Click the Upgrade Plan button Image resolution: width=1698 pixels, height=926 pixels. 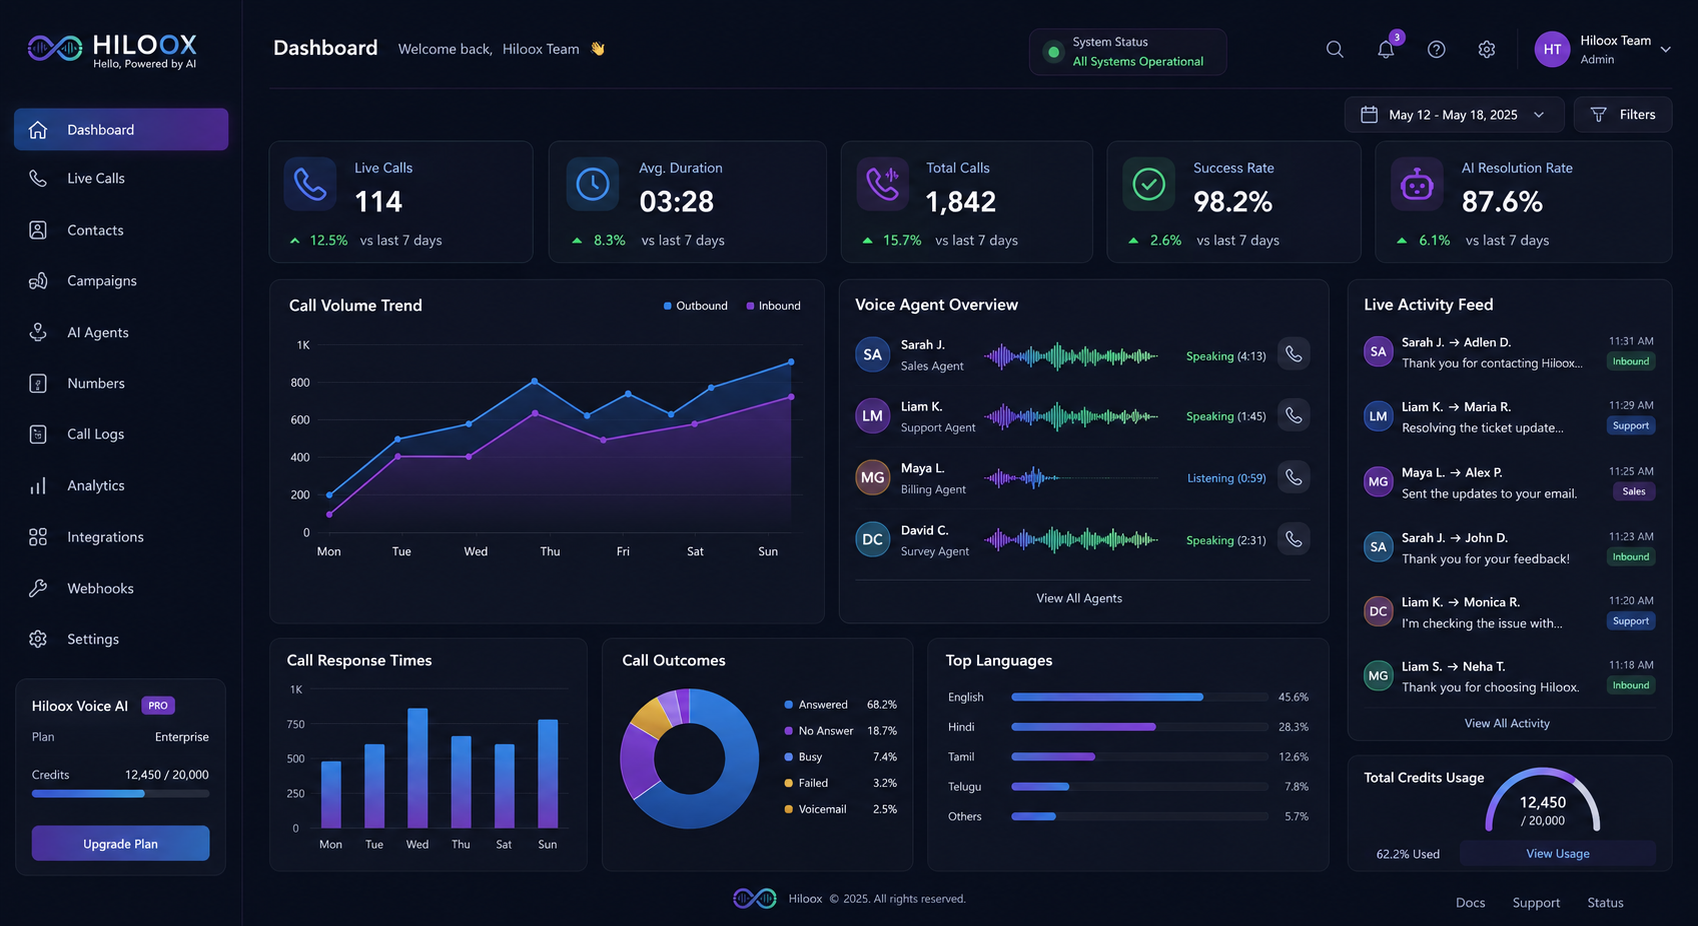(121, 843)
